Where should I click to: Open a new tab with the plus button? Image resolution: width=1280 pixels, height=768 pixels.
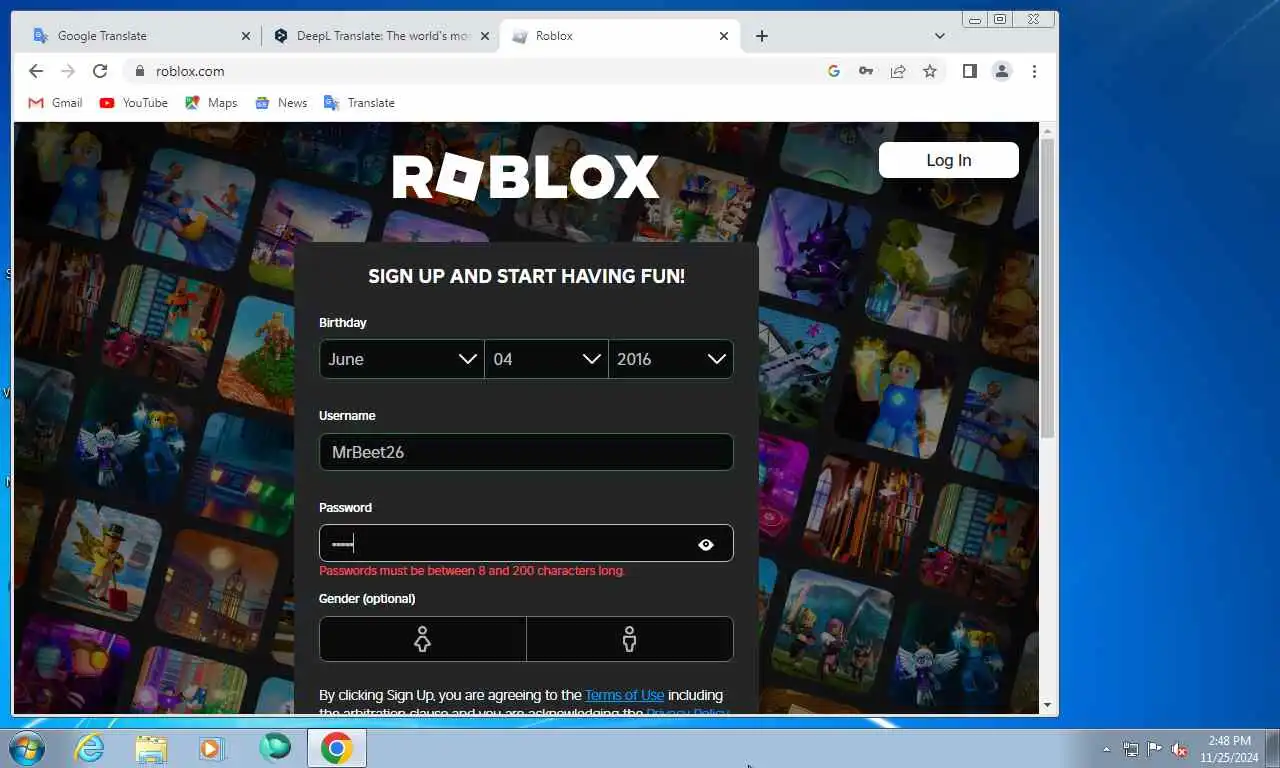[x=762, y=36]
